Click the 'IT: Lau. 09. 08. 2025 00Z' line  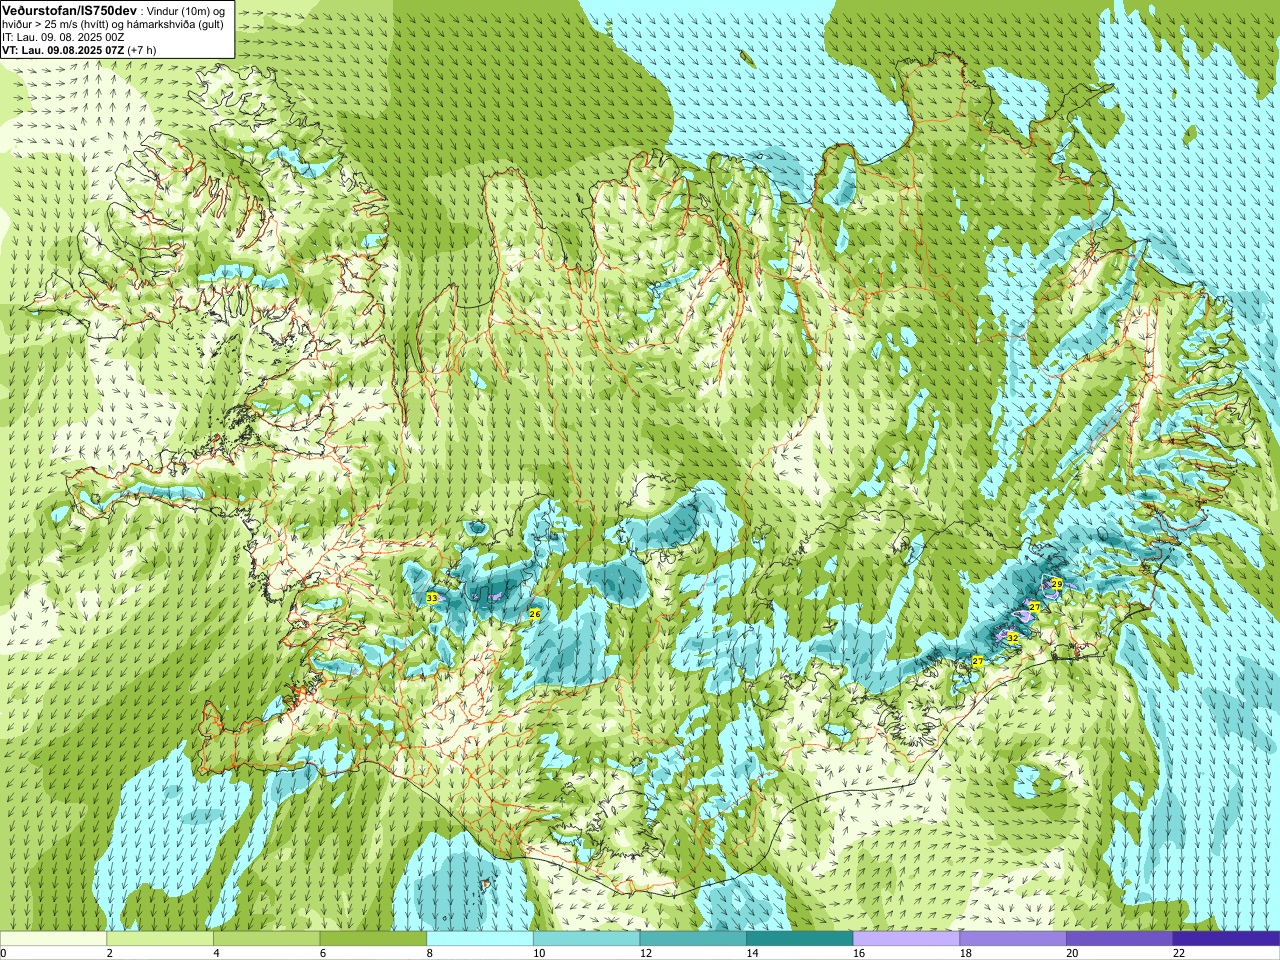[x=63, y=37]
